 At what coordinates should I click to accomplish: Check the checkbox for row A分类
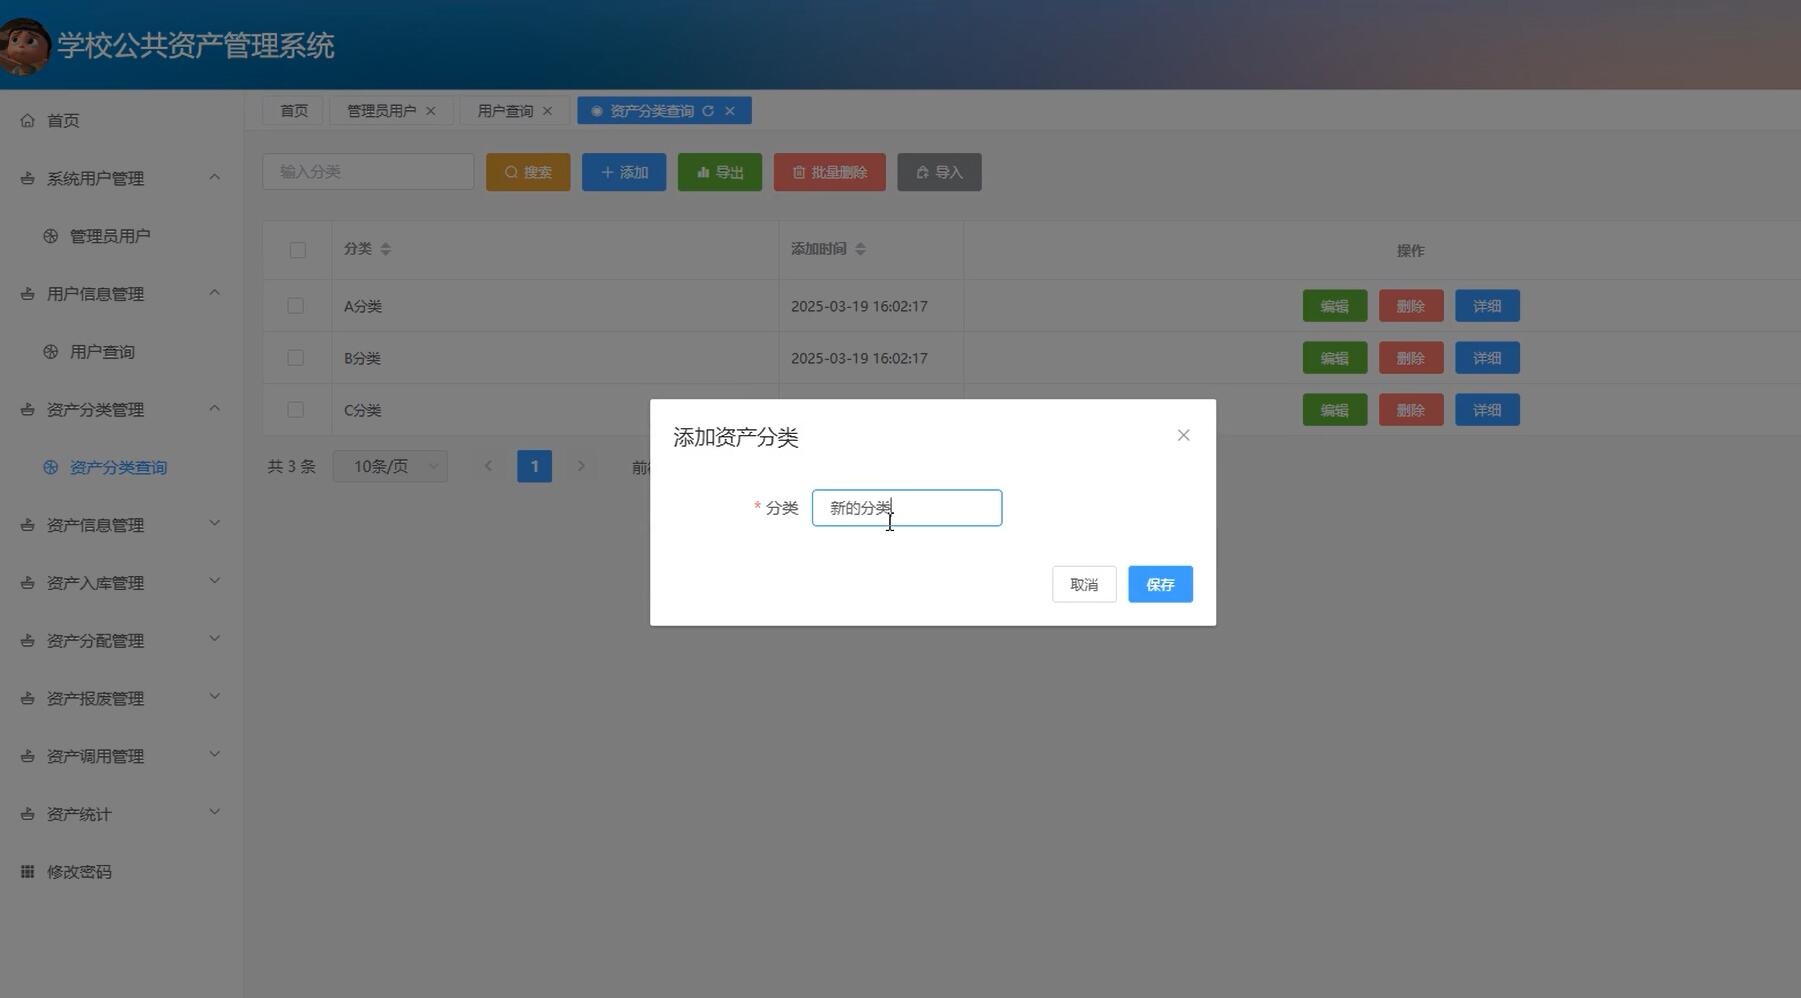pyautogui.click(x=297, y=305)
